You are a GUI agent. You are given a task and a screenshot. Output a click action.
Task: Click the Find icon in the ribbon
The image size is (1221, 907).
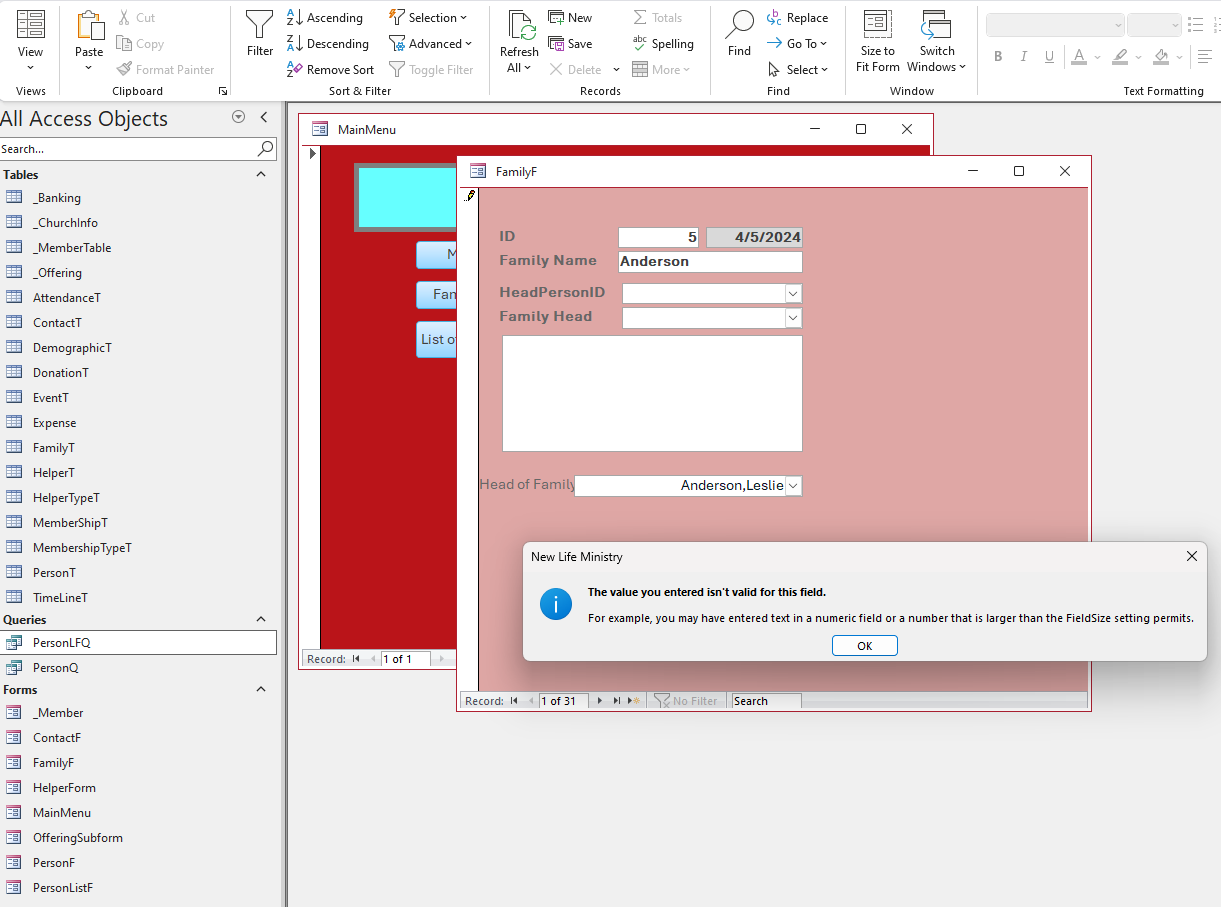tap(739, 30)
